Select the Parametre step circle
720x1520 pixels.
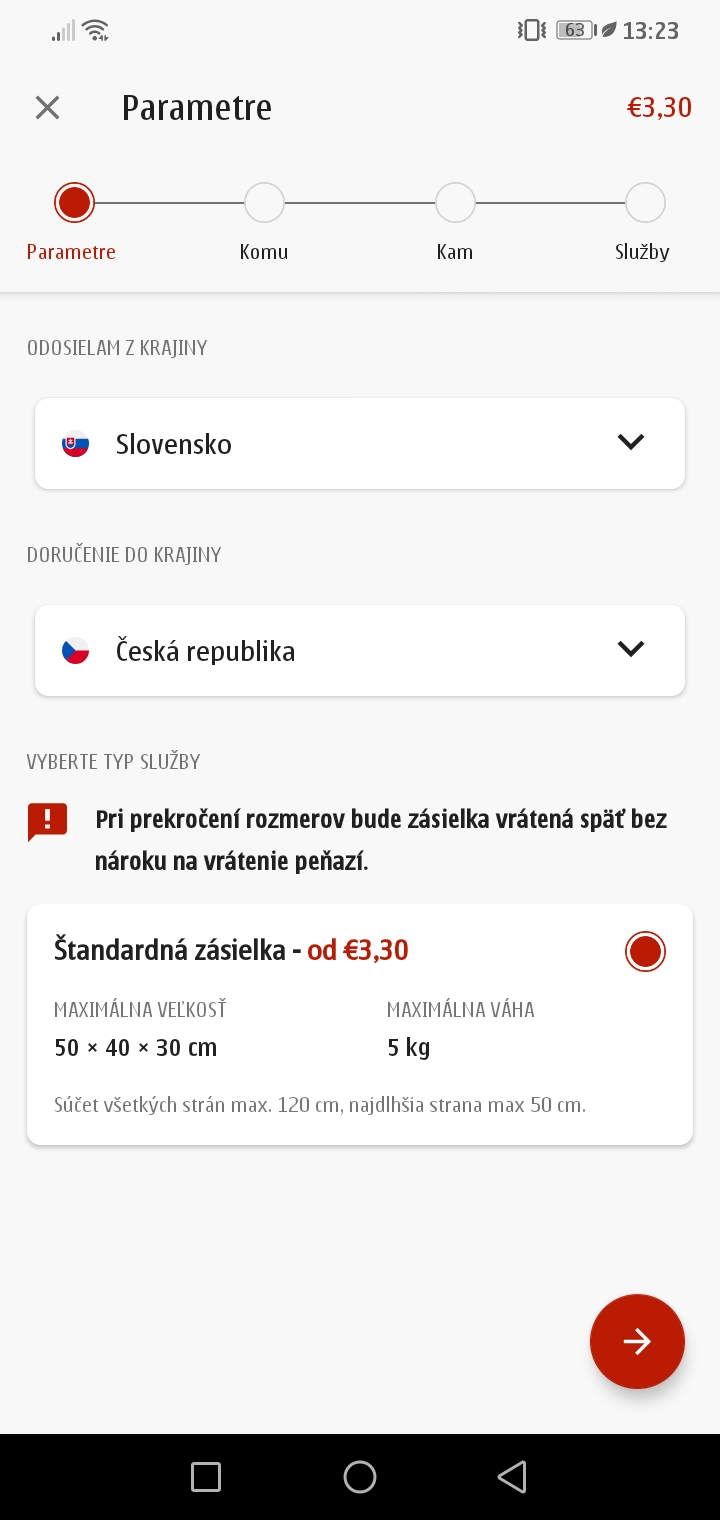tap(74, 203)
